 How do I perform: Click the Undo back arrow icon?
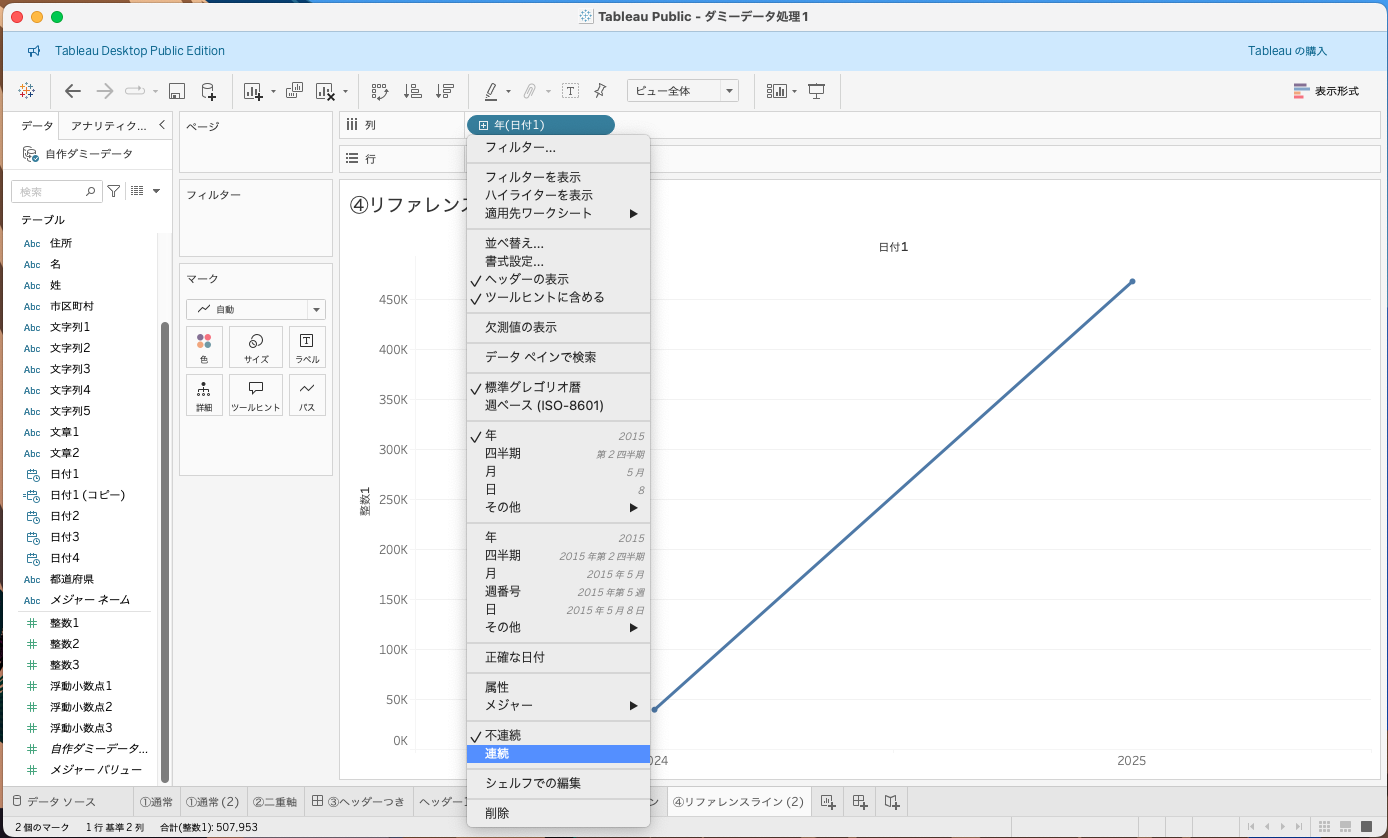click(72, 91)
